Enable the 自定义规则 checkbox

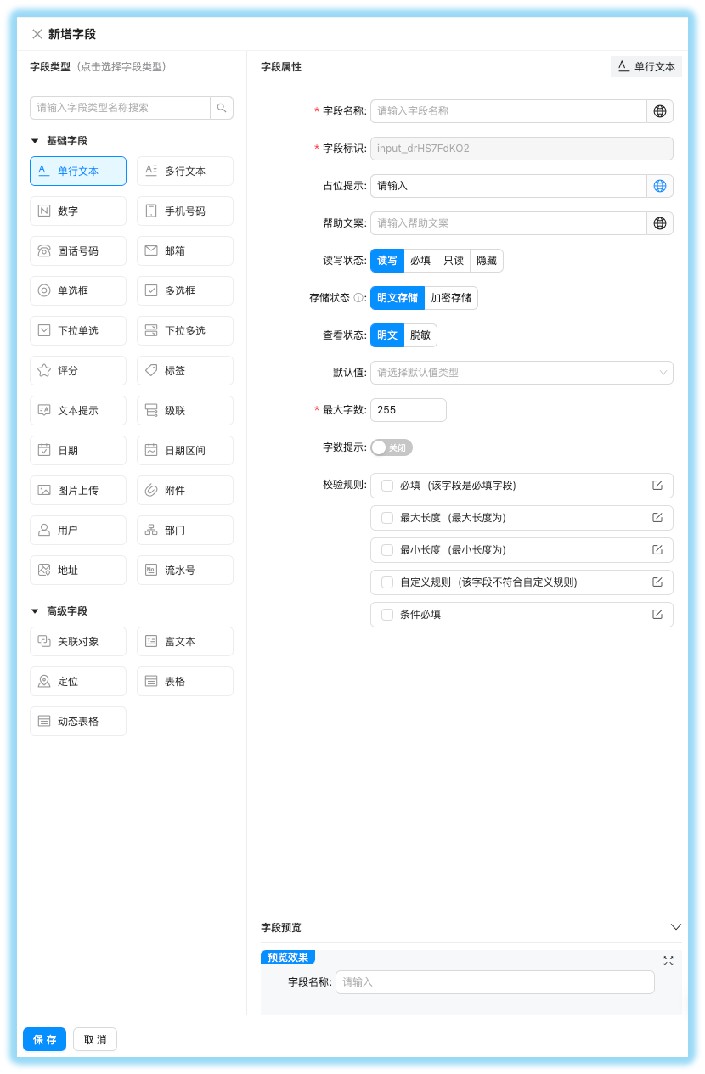tap(387, 582)
